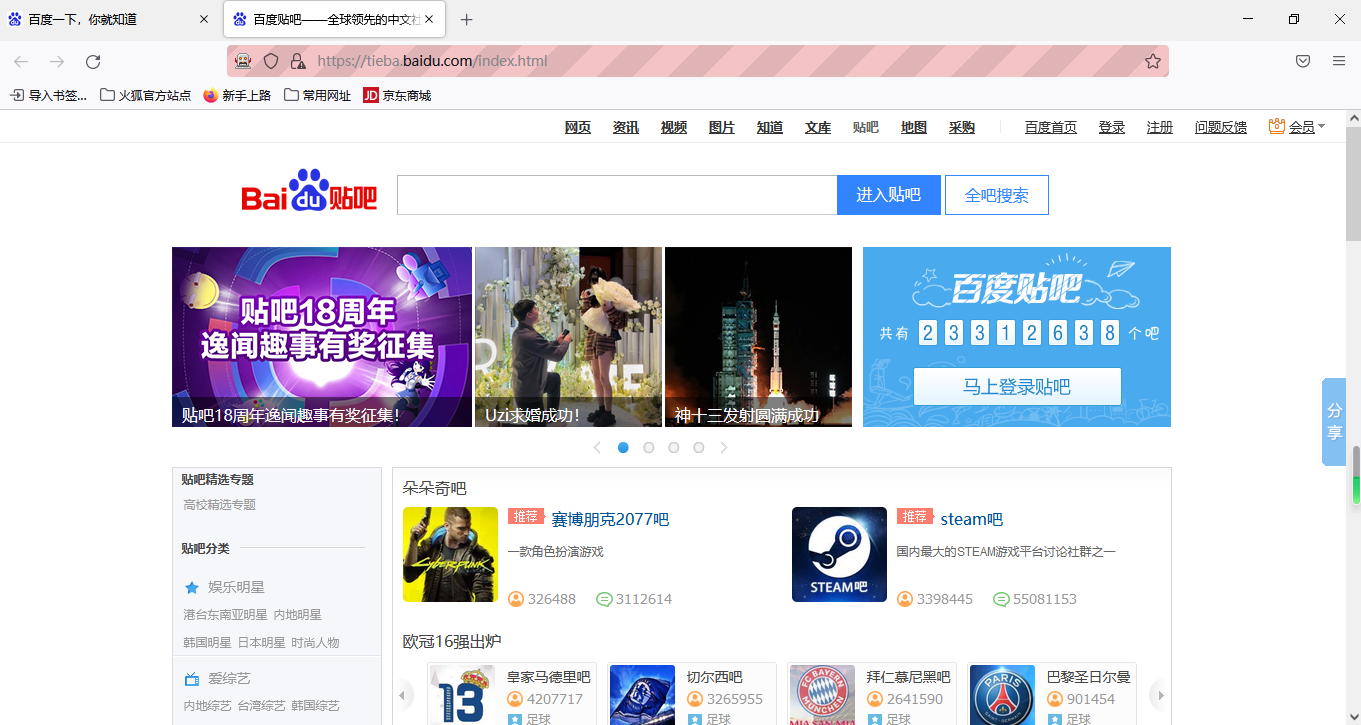Viewport: 1361px width, 725px height.
Task: Close the 百度贴吧 tab
Action: 429,19
